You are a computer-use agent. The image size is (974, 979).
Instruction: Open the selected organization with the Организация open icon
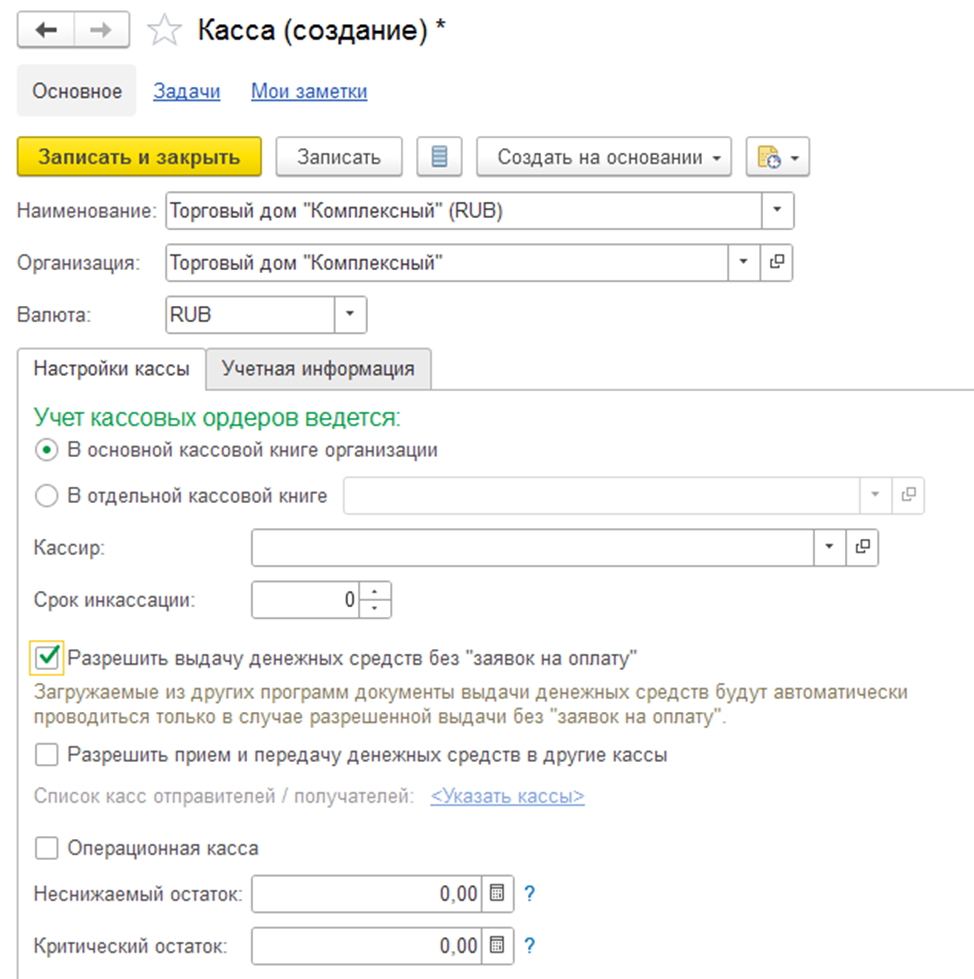pyautogui.click(x=777, y=262)
